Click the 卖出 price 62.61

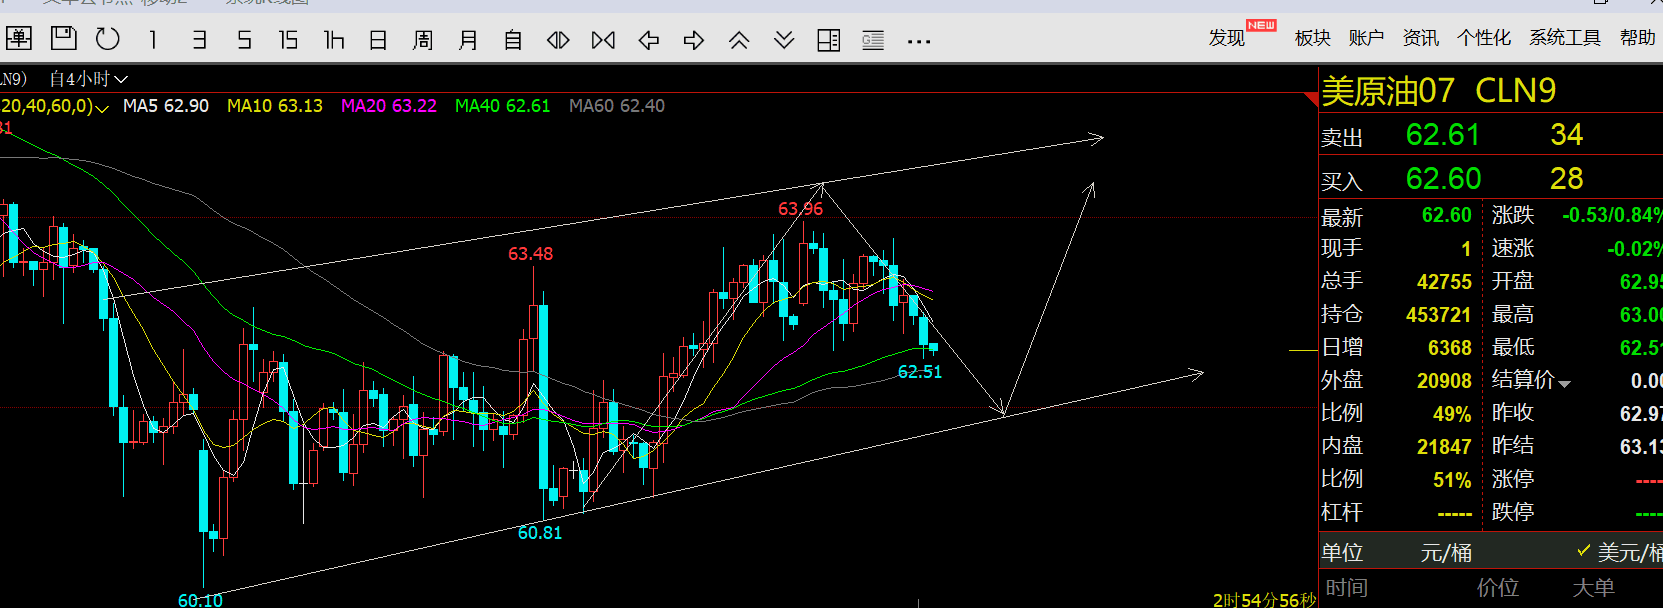click(x=1442, y=135)
